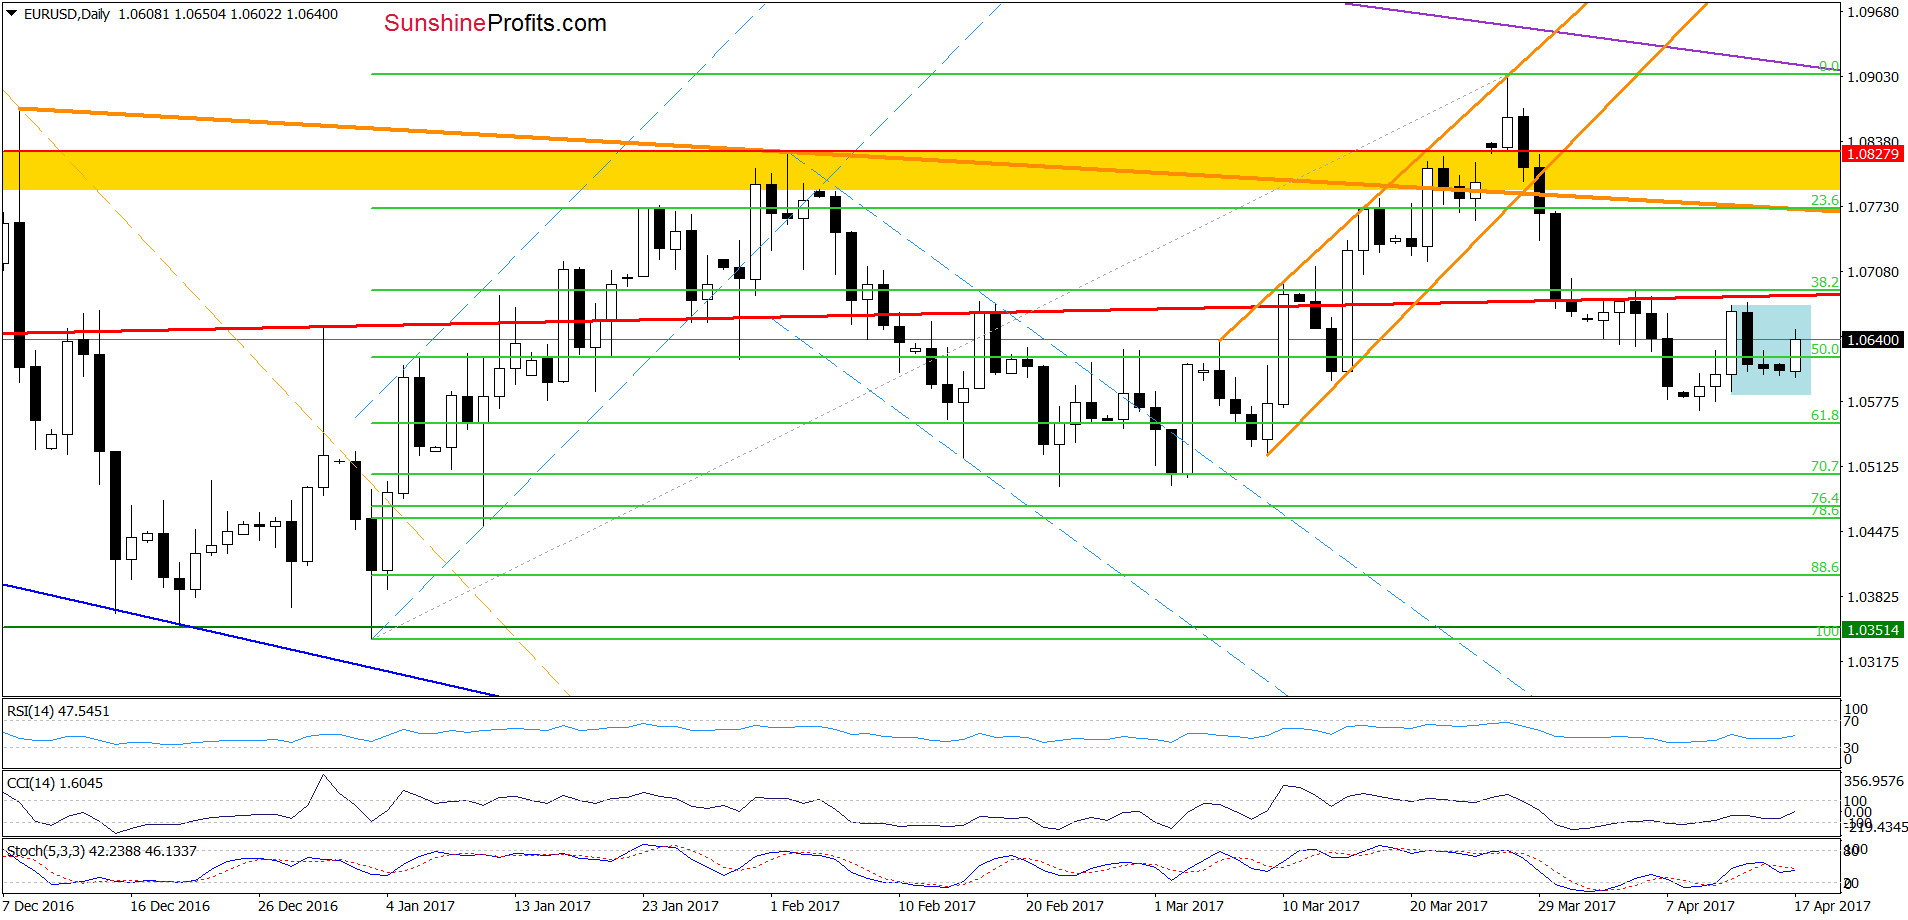Screen dimensions: 1908x920
Task: Open the SunshineProfits.com watermark link
Action: tap(495, 23)
